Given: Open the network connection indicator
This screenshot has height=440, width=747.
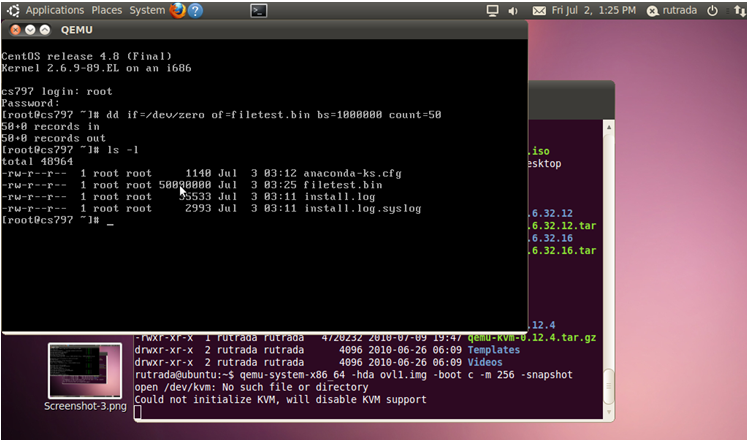Looking at the screenshot, I should pos(740,10).
